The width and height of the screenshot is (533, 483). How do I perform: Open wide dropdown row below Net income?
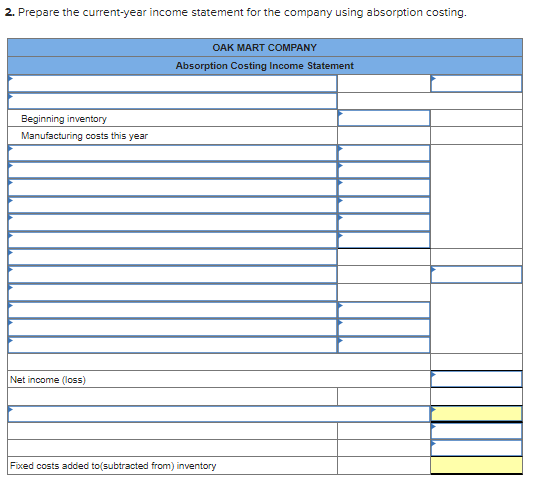pos(219,414)
